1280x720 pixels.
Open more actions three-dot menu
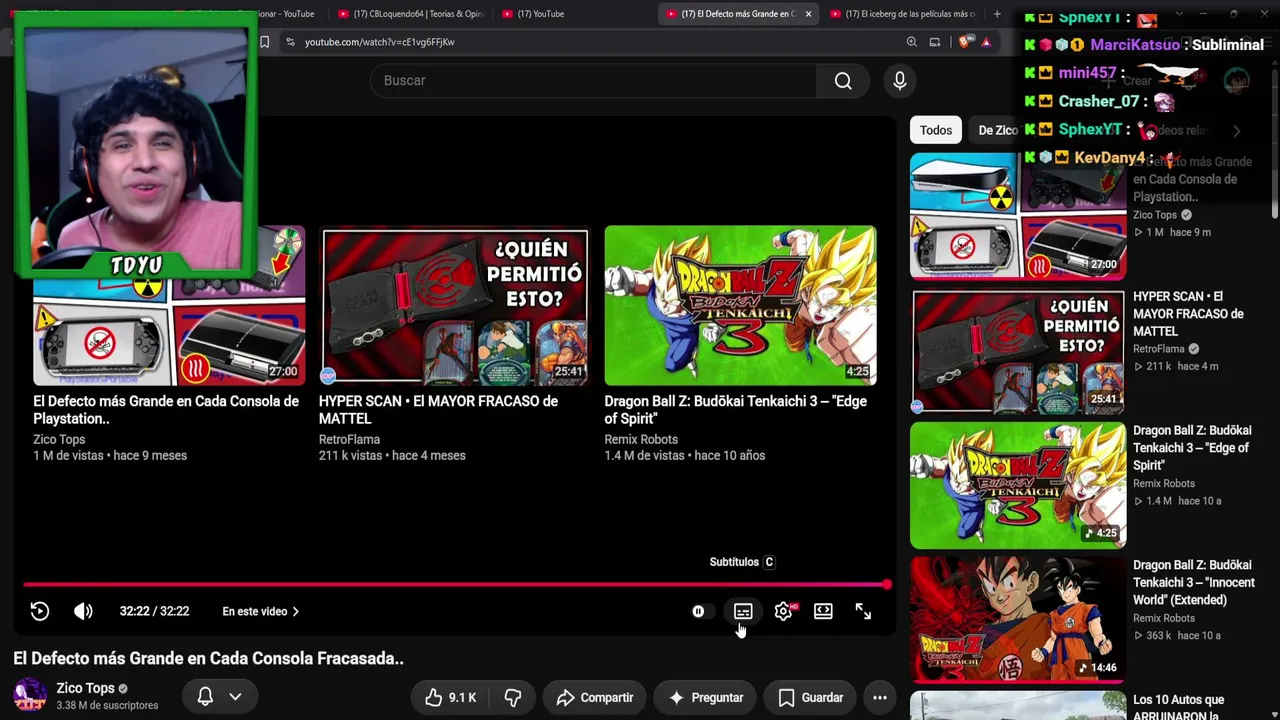tap(880, 697)
